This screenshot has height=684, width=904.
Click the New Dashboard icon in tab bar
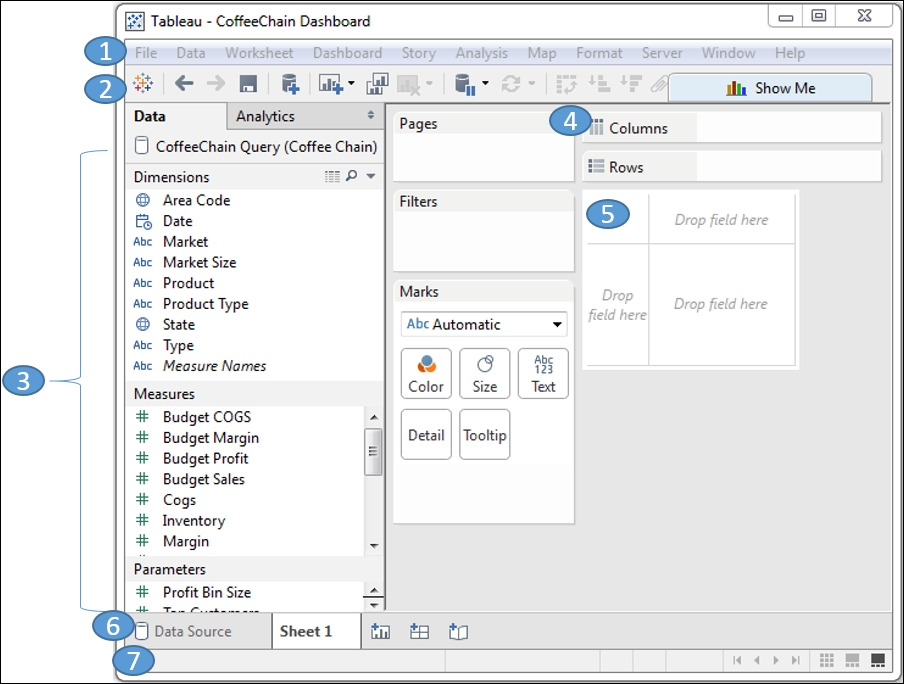[419, 632]
